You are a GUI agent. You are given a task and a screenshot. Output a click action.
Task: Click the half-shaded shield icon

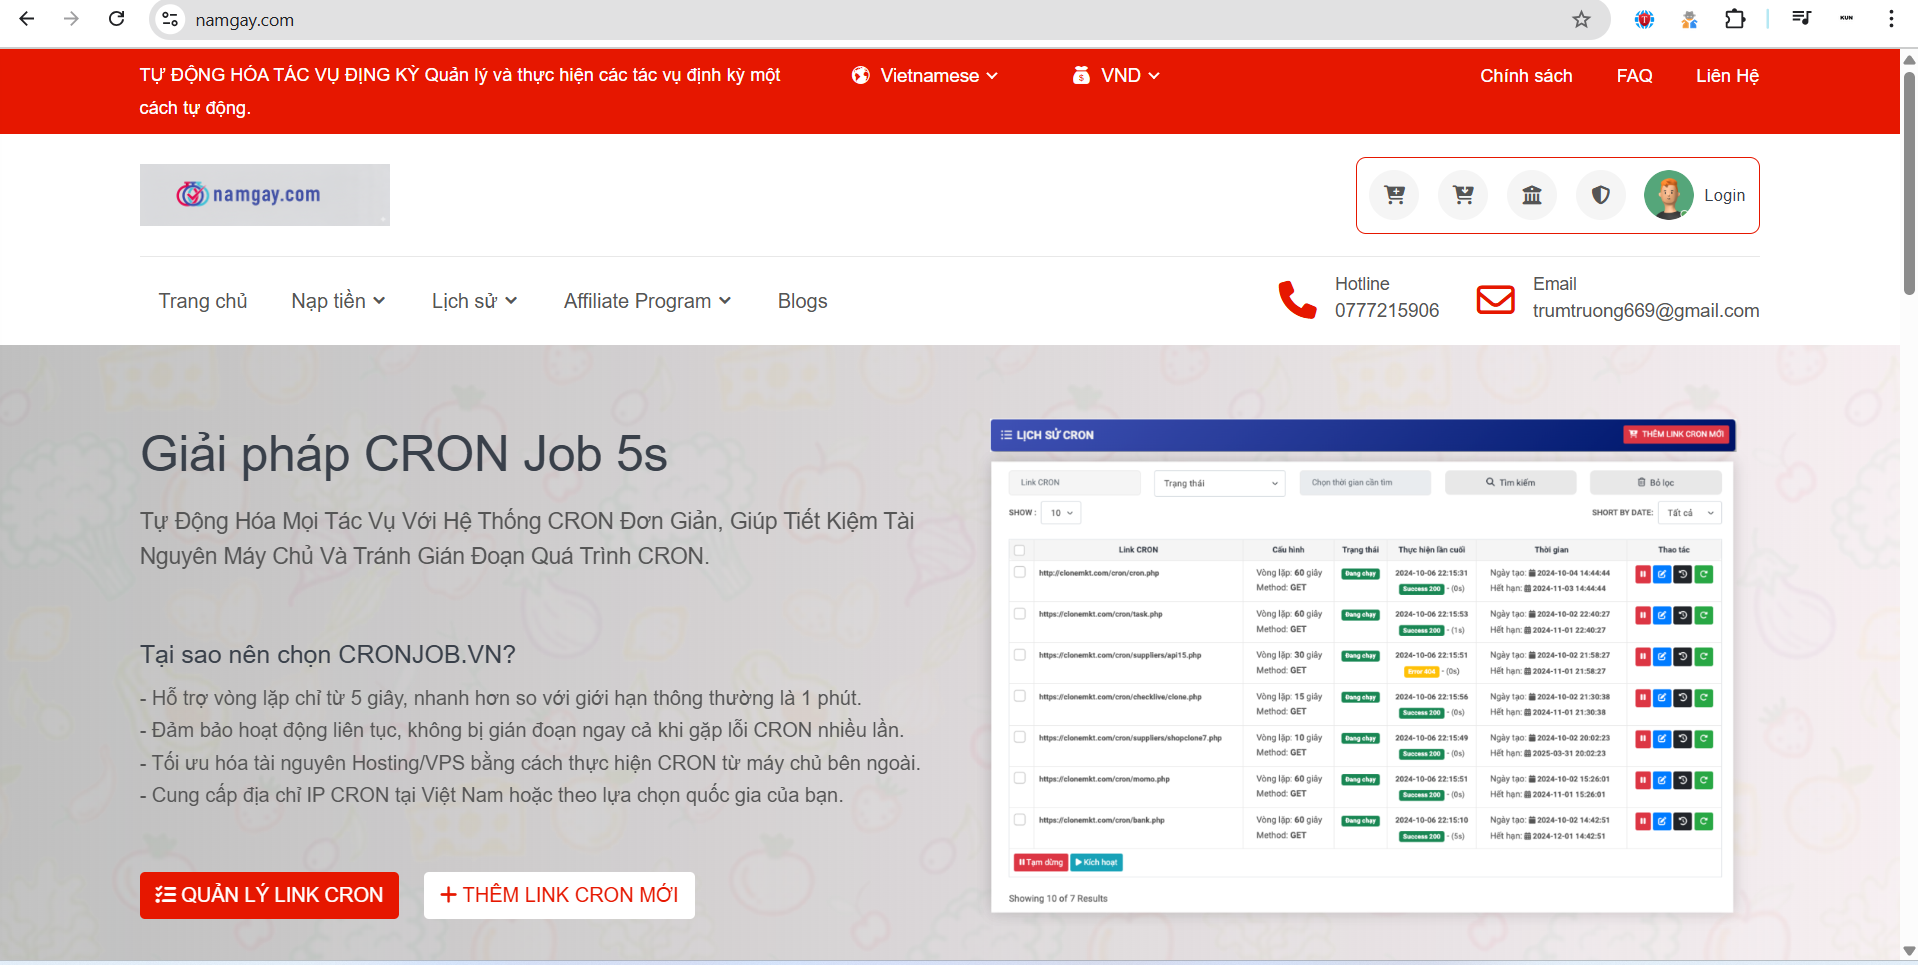pos(1601,195)
